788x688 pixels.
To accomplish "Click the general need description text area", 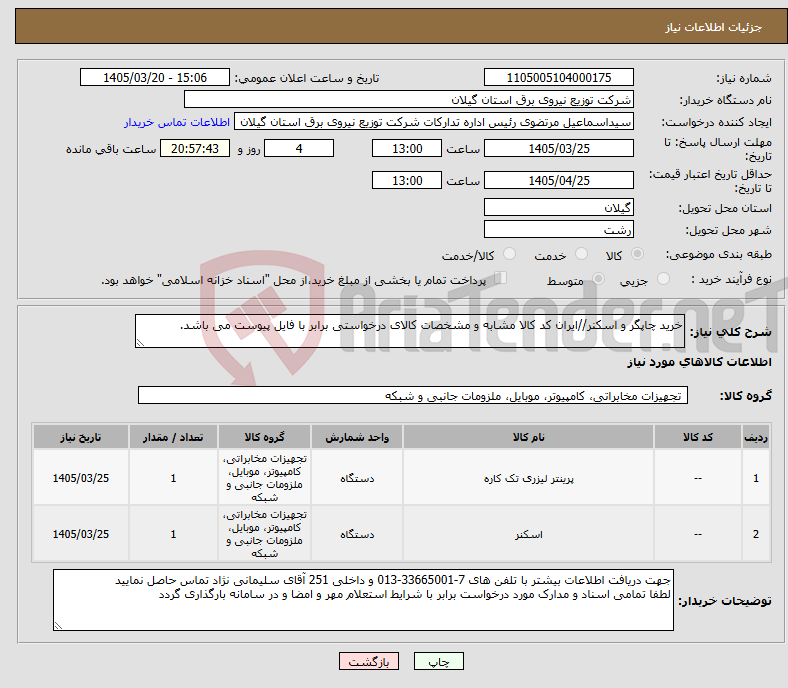I will [x=410, y=331].
